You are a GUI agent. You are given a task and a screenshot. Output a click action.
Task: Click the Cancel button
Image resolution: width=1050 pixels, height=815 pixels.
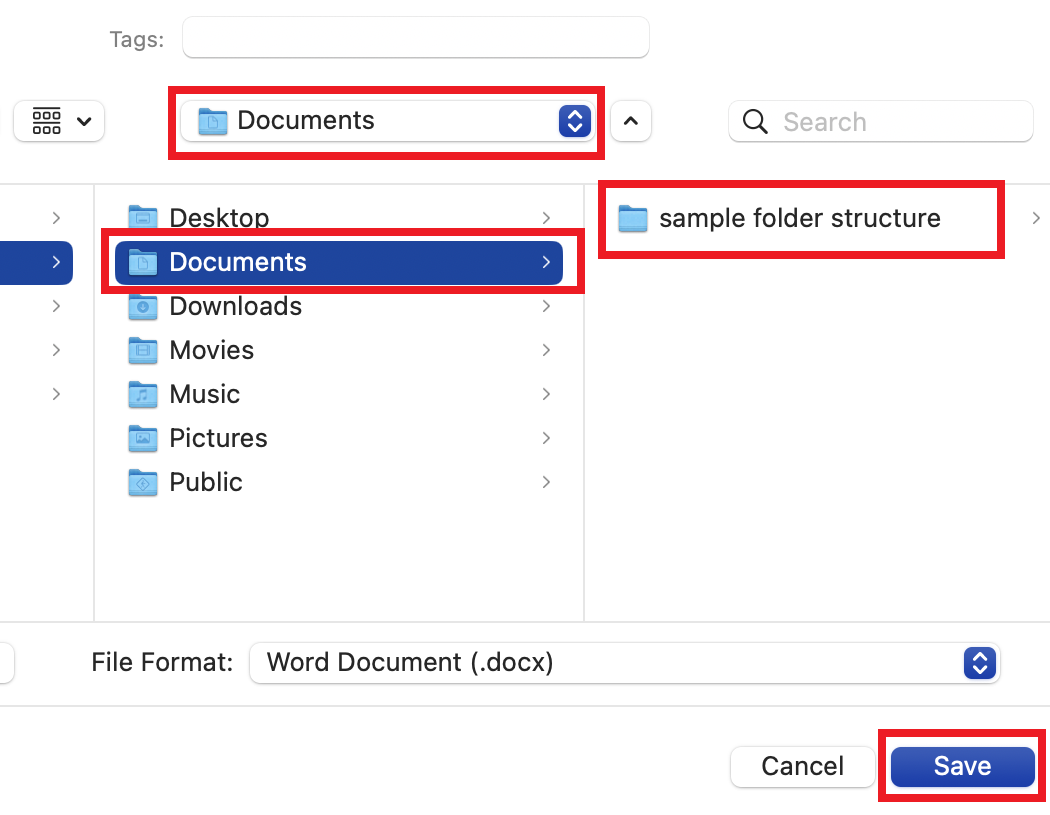click(802, 766)
